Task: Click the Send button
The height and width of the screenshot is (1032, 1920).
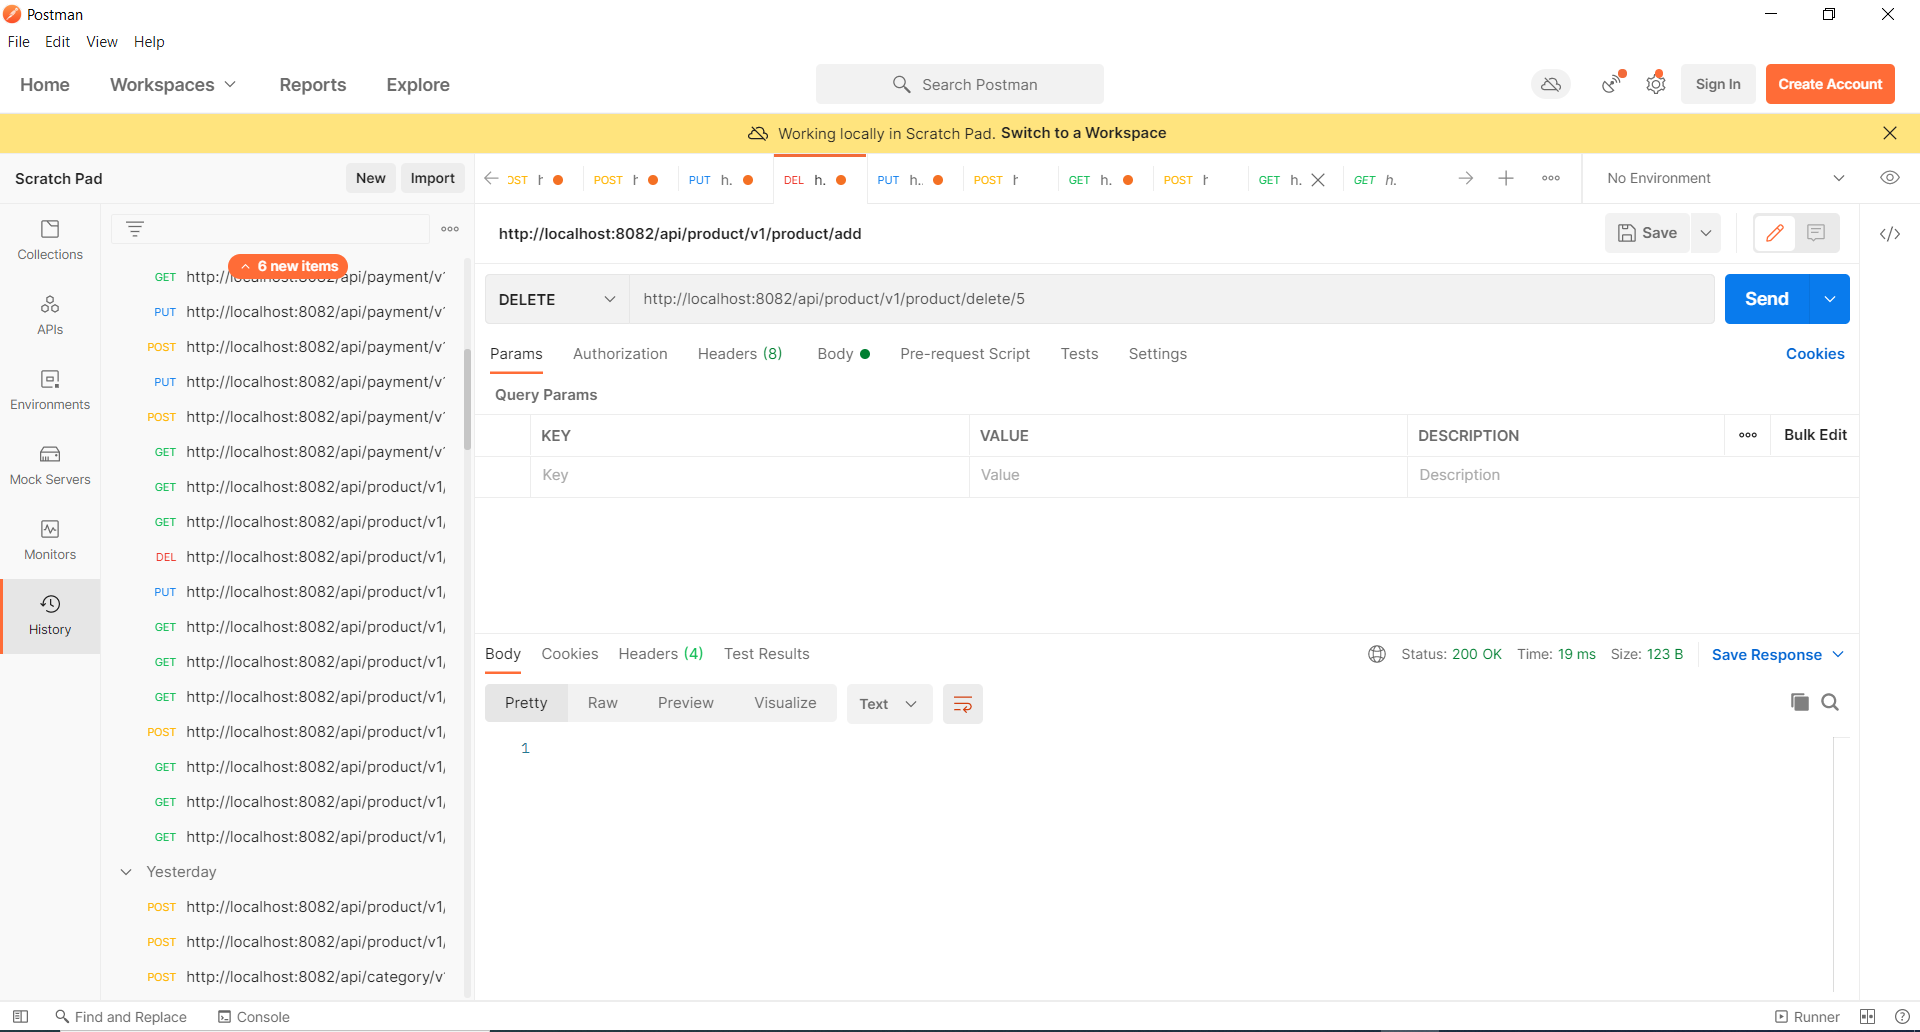Action: tap(1766, 299)
